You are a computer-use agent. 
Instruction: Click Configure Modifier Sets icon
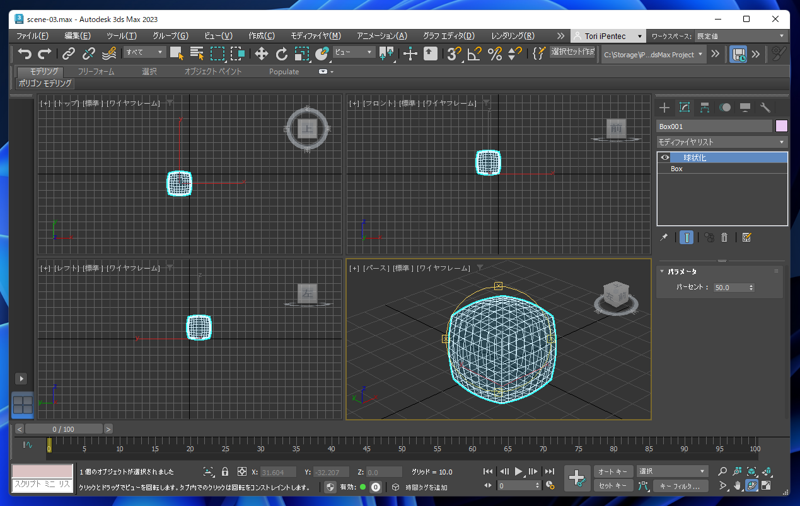tap(746, 238)
